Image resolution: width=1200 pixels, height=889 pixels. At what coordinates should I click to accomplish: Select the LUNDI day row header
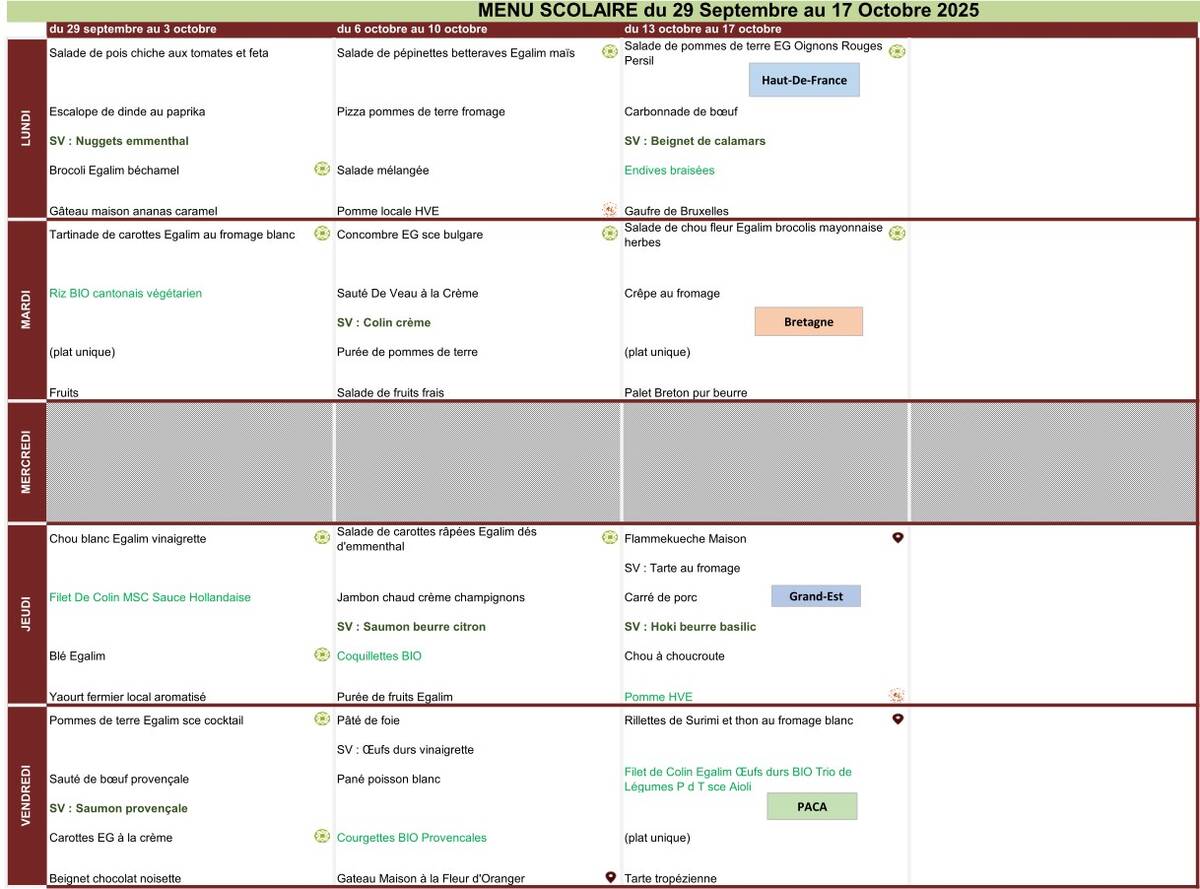26,128
